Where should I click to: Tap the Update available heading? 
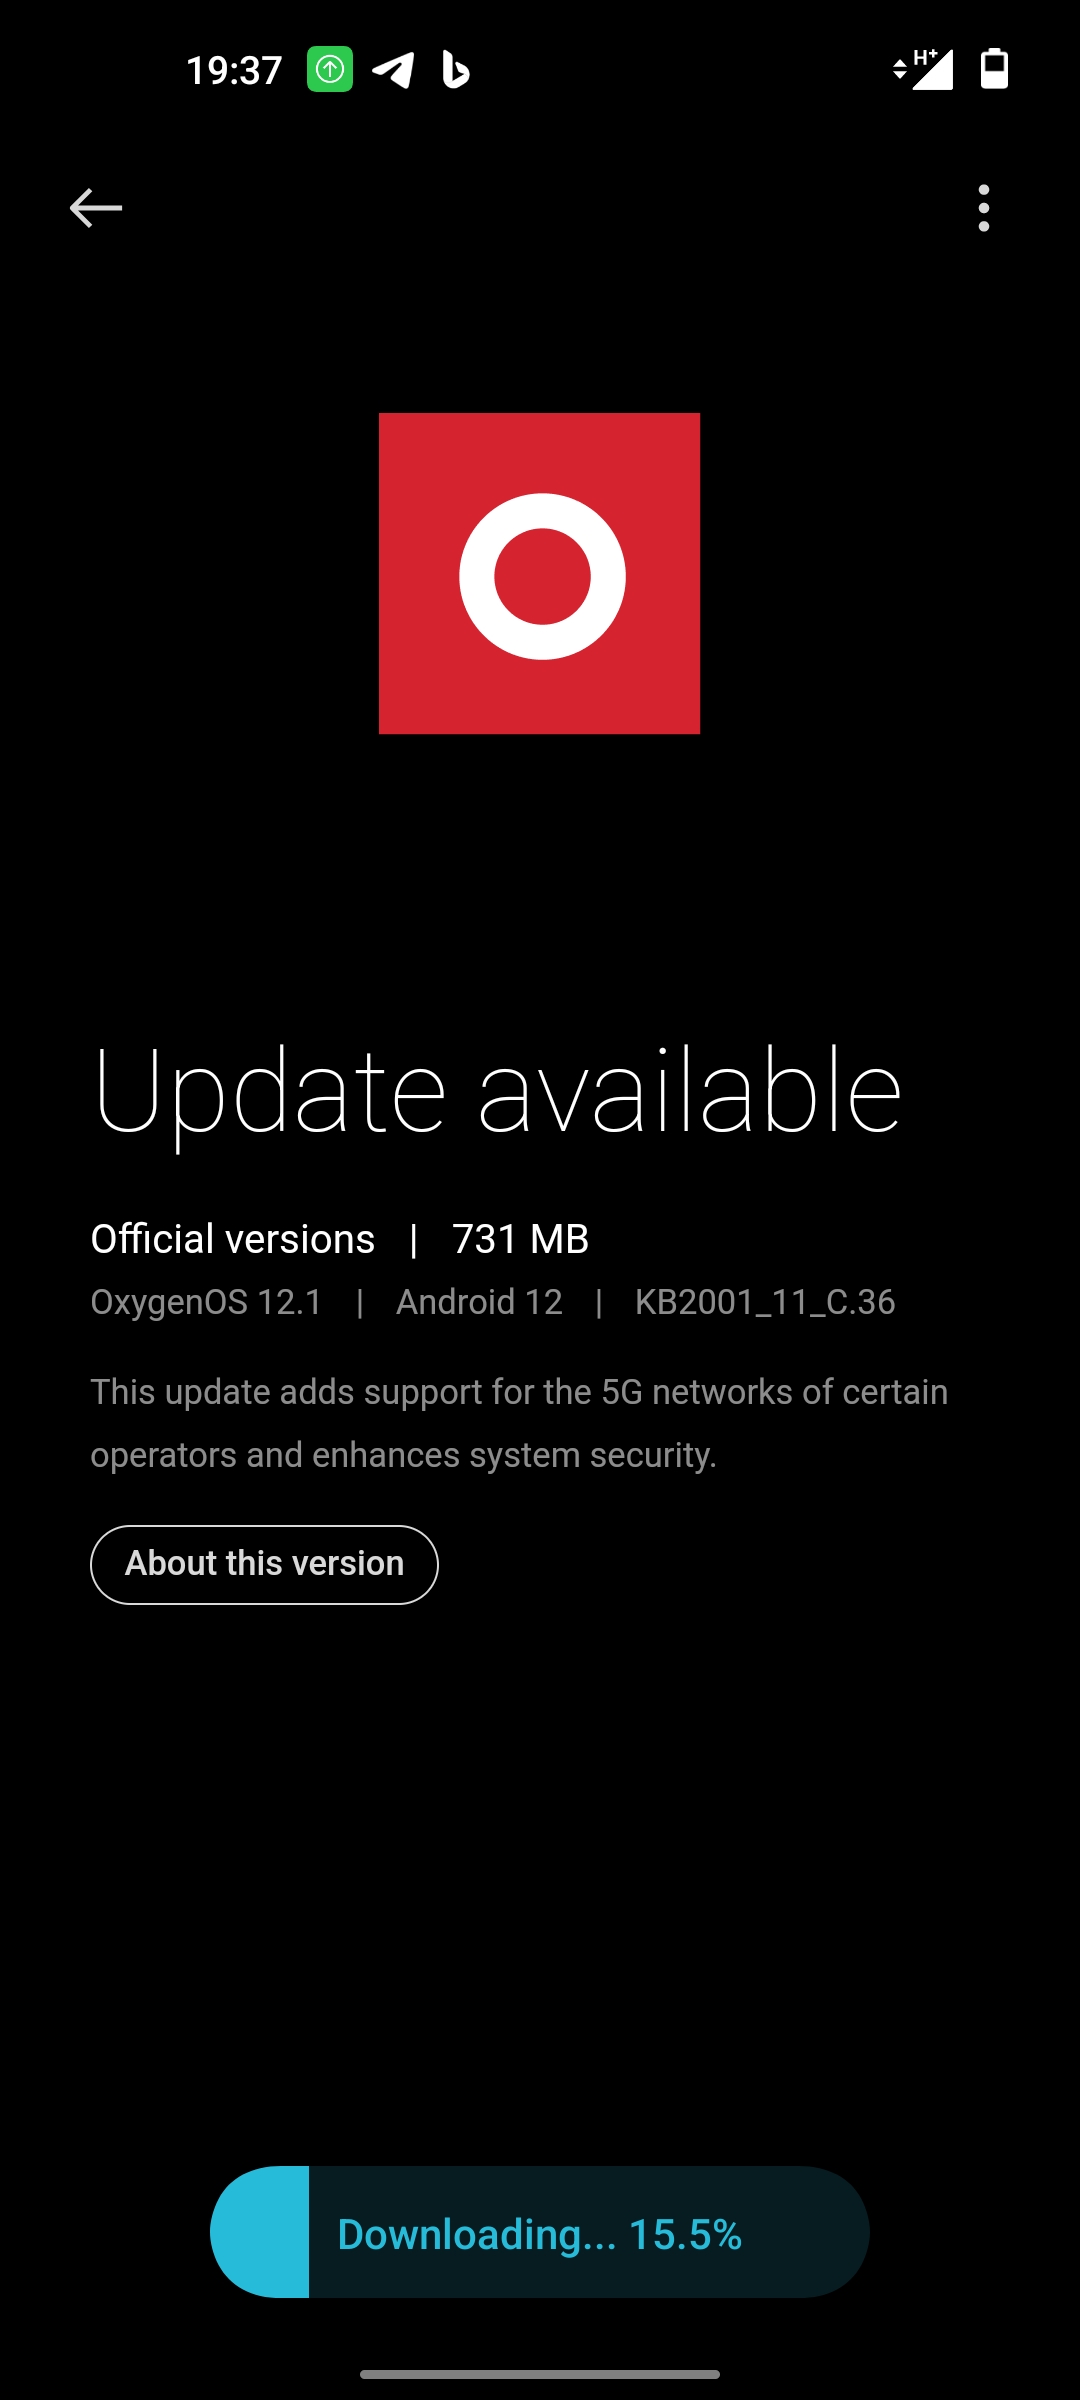click(x=497, y=1094)
